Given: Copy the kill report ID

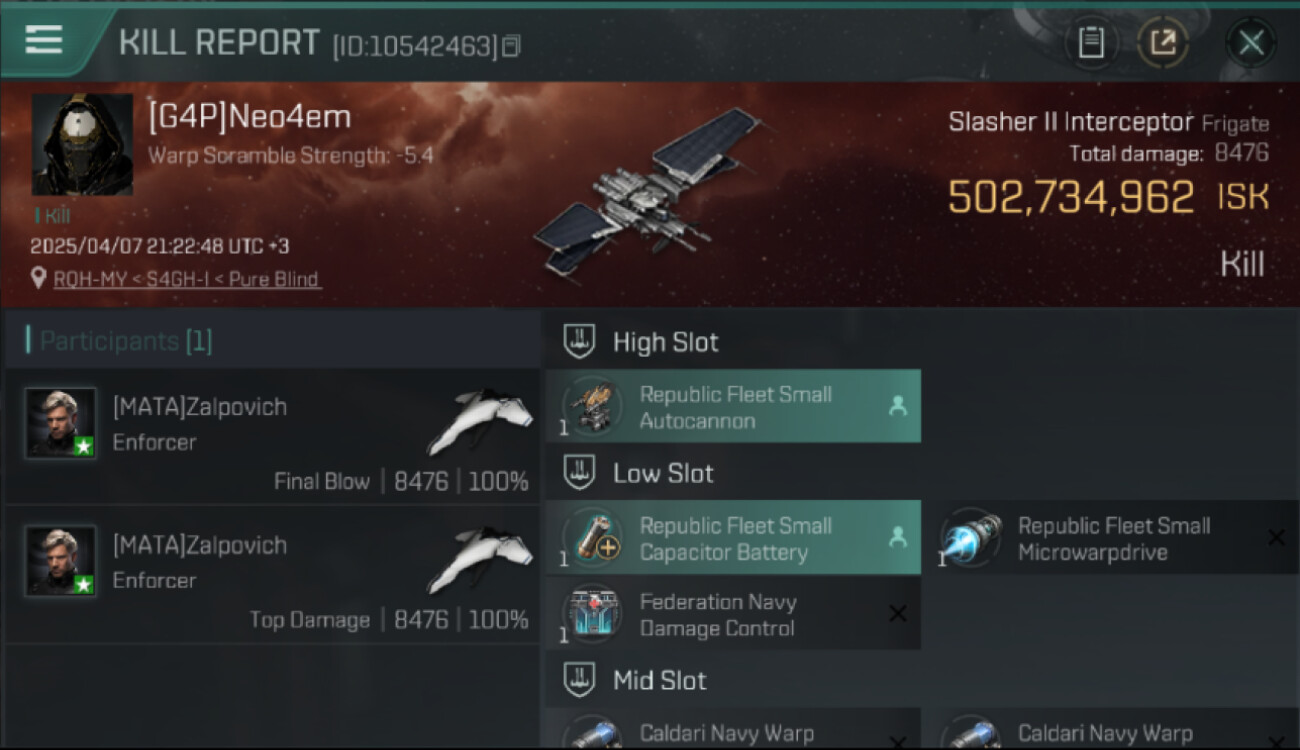Looking at the screenshot, I should coord(511,46).
